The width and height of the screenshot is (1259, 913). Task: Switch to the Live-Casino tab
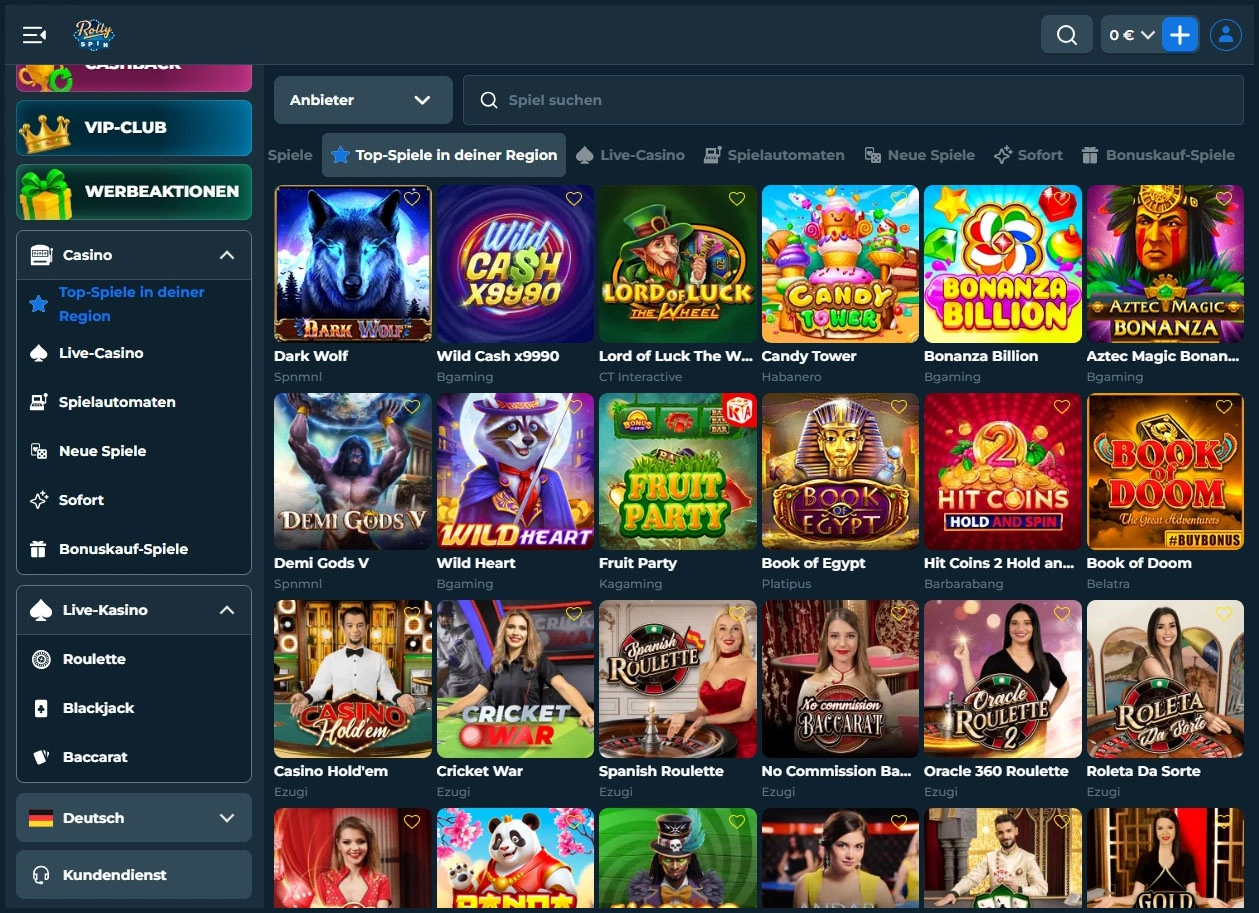(x=641, y=154)
